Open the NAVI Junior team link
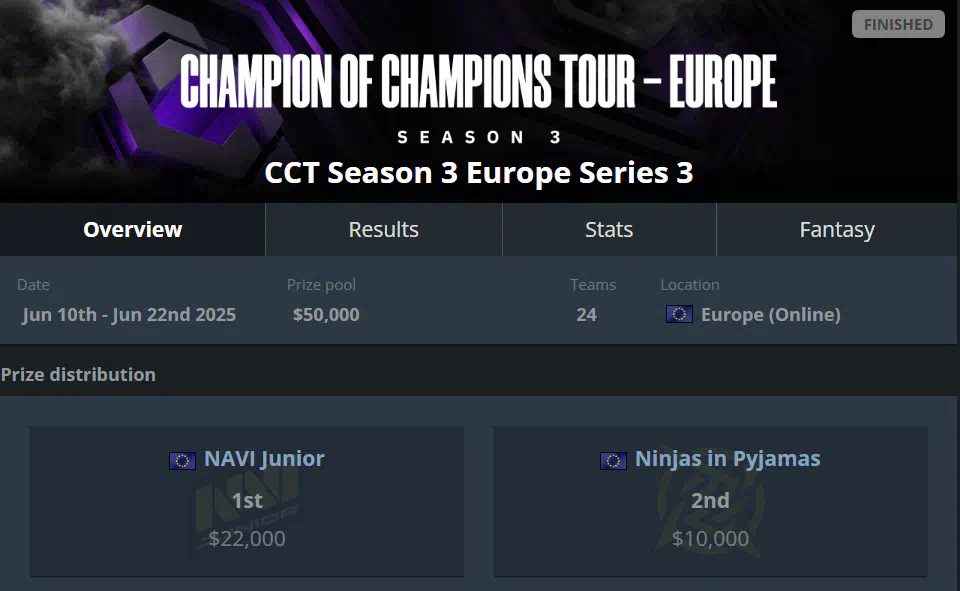 coord(264,459)
